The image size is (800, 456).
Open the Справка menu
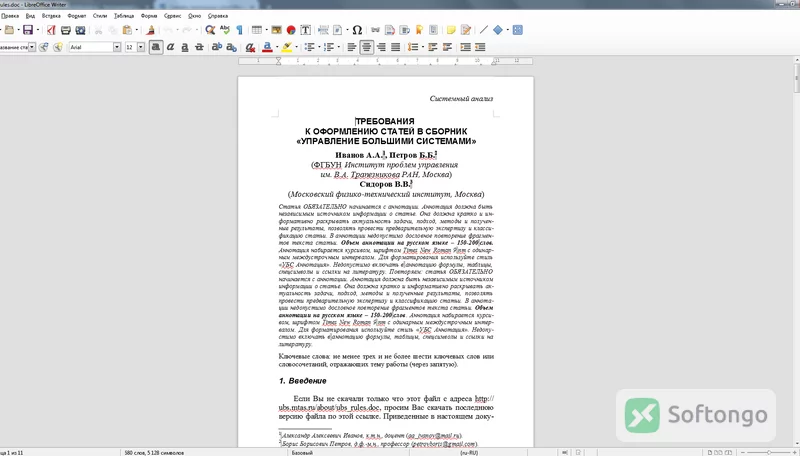click(218, 16)
